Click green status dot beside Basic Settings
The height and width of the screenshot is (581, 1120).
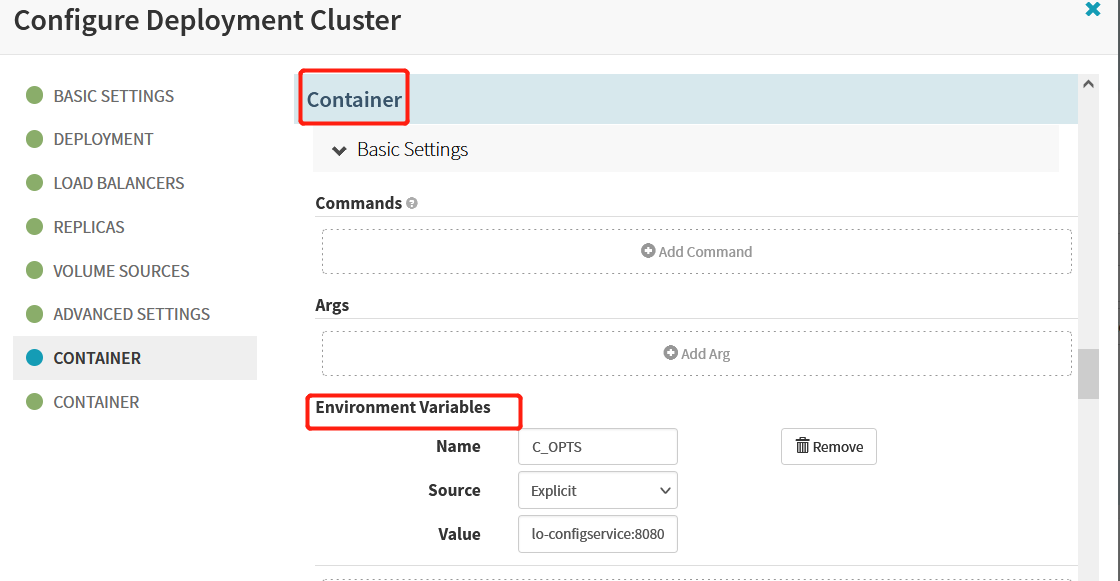34,95
